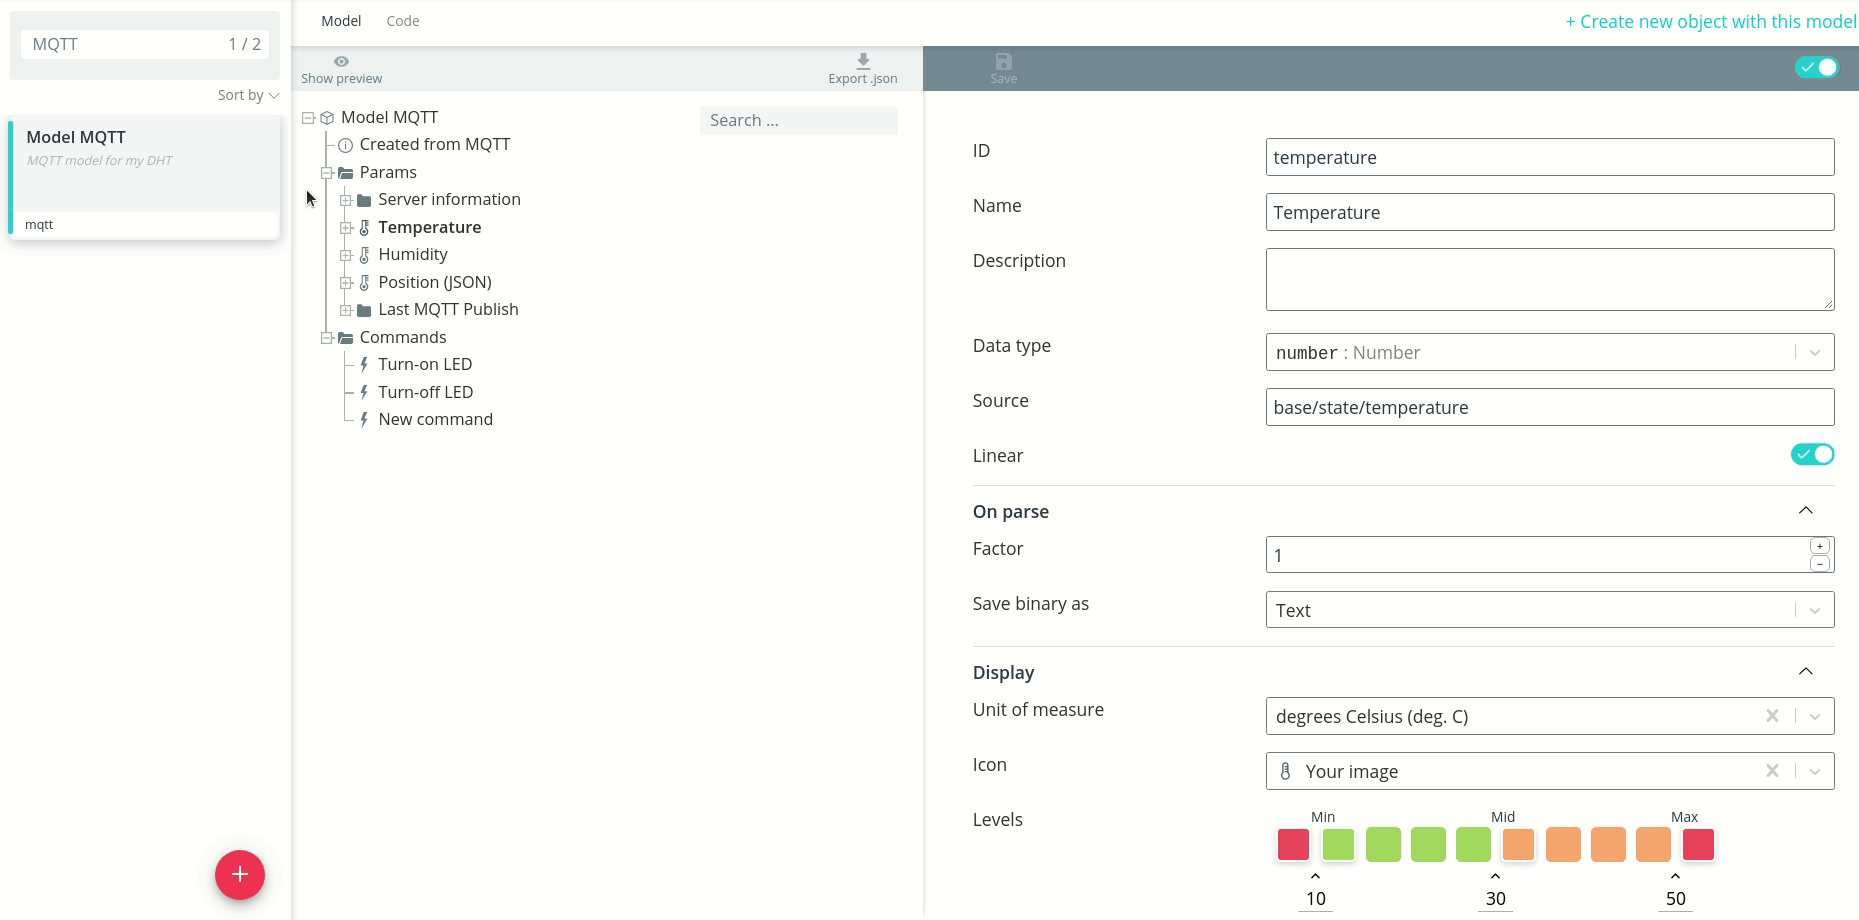Click the thermometer icon beside Humidity
This screenshot has height=920, width=1859.
pyautogui.click(x=365, y=255)
